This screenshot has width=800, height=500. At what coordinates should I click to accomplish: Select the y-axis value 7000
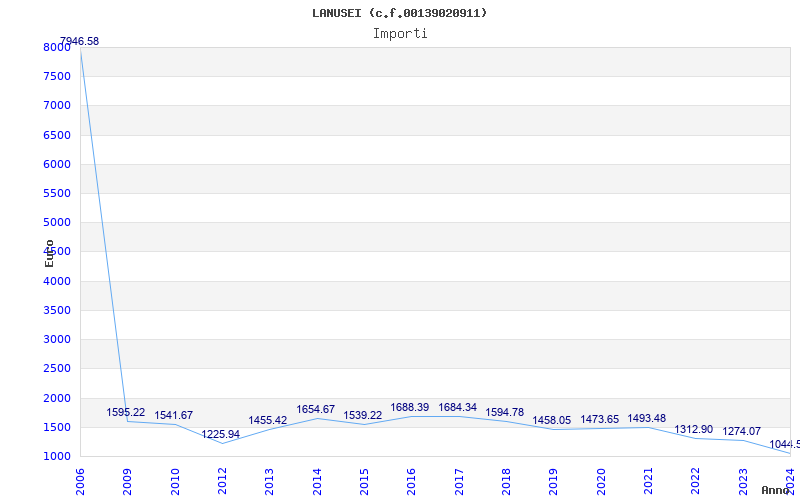point(57,106)
